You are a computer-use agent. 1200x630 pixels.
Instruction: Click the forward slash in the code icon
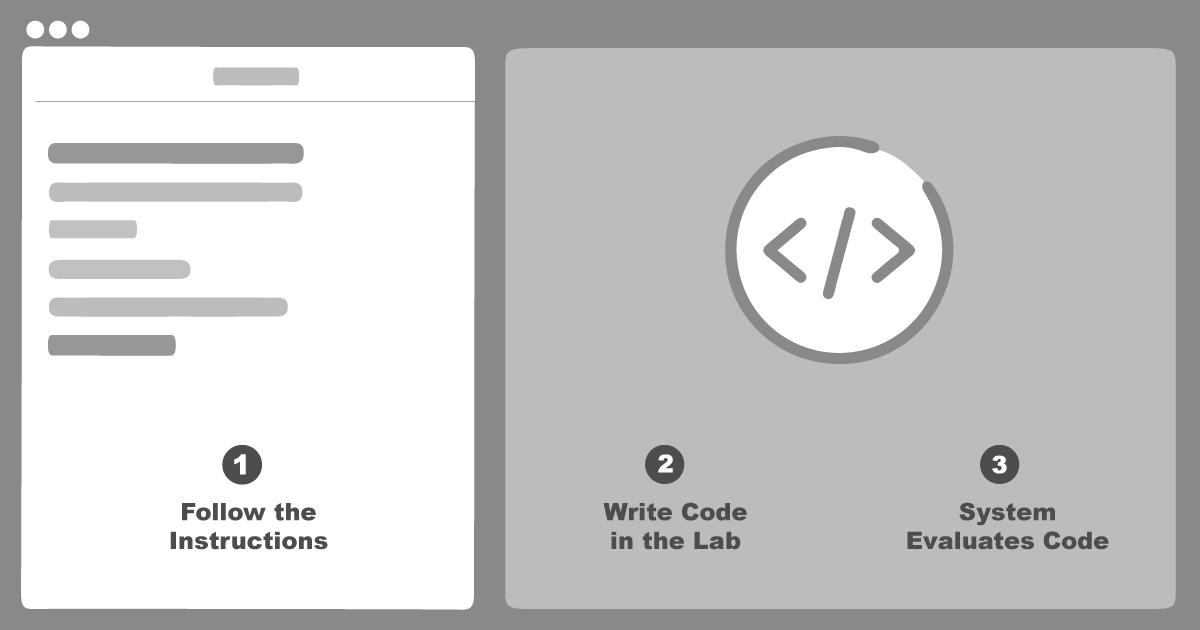(839, 252)
